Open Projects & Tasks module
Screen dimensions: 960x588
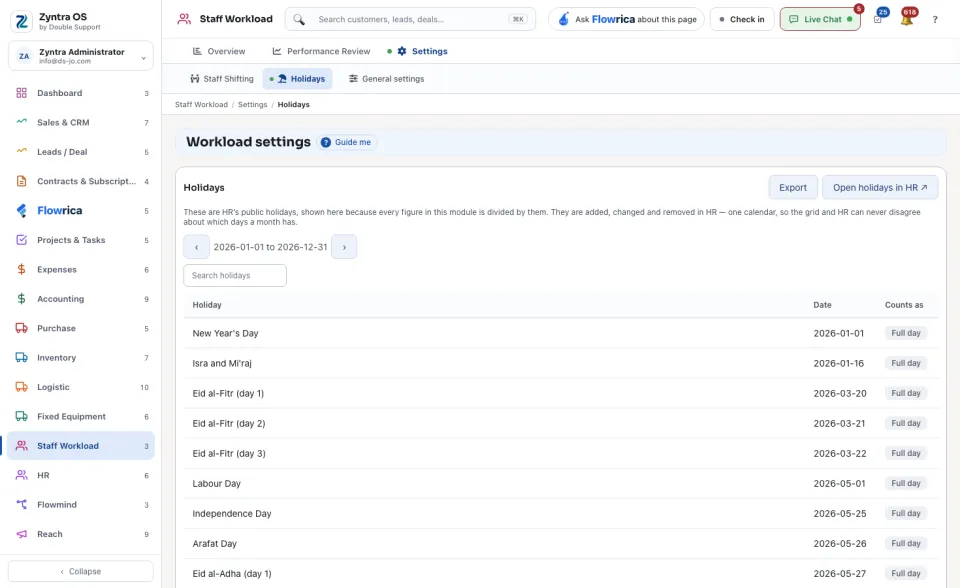(81, 240)
